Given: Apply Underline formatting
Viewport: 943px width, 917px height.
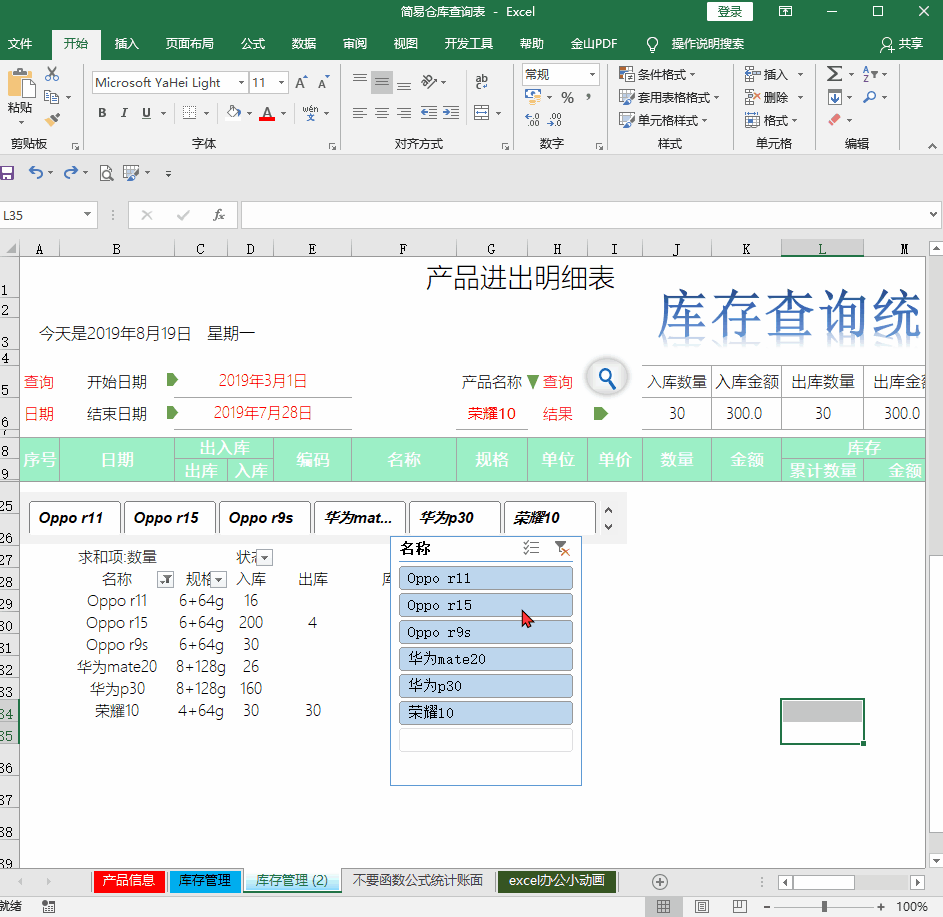Looking at the screenshot, I should [146, 113].
